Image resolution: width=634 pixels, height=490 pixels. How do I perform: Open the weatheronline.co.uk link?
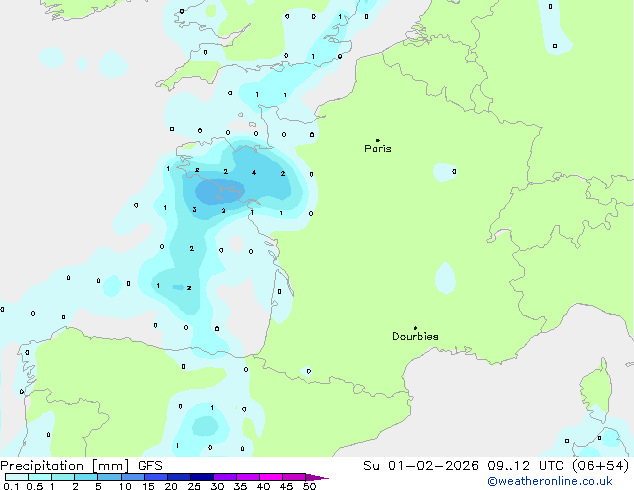(x=550, y=481)
